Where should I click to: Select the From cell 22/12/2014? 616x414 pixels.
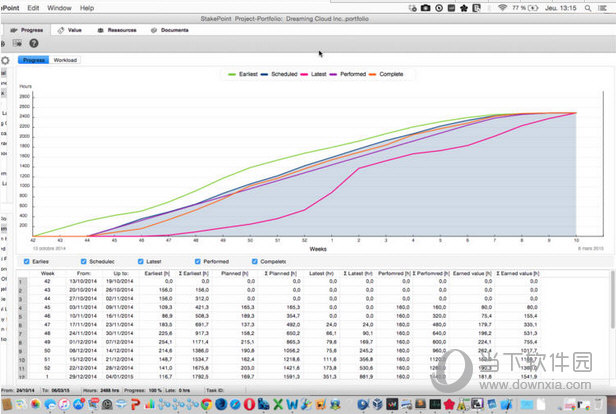[83, 368]
